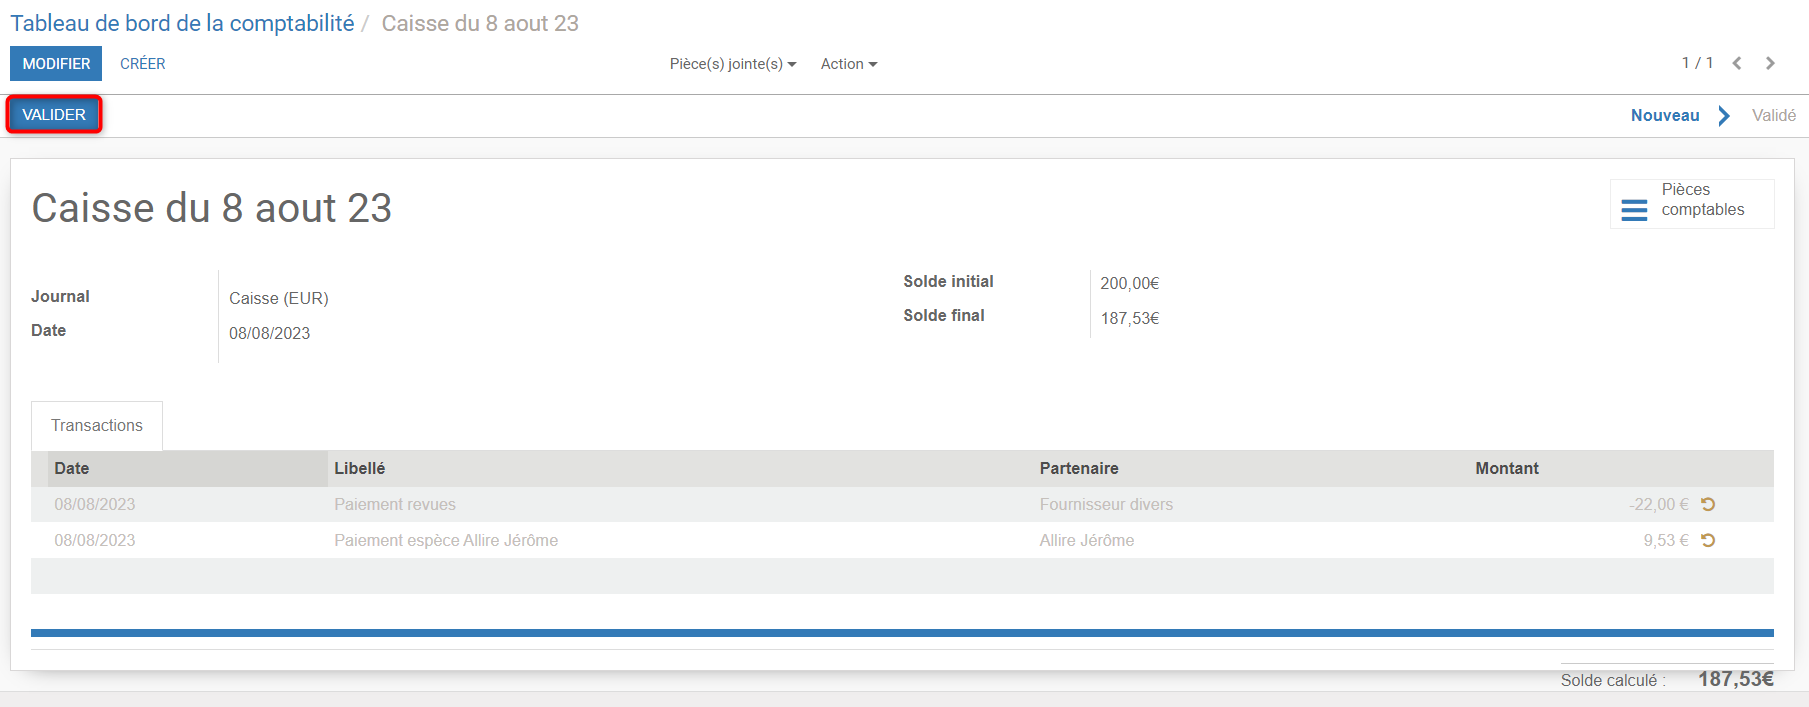Click the Allire Jérôme partner cell

[1087, 541]
